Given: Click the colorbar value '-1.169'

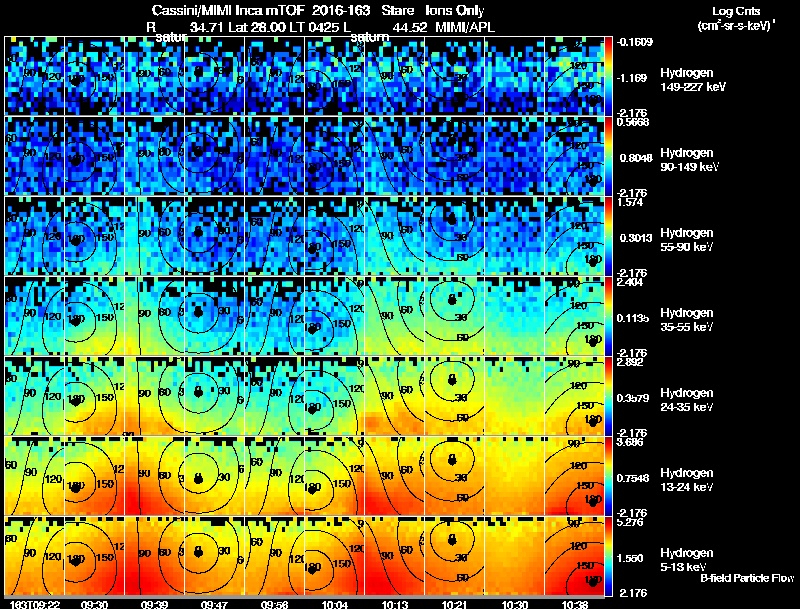Looking at the screenshot, I should (x=632, y=78).
